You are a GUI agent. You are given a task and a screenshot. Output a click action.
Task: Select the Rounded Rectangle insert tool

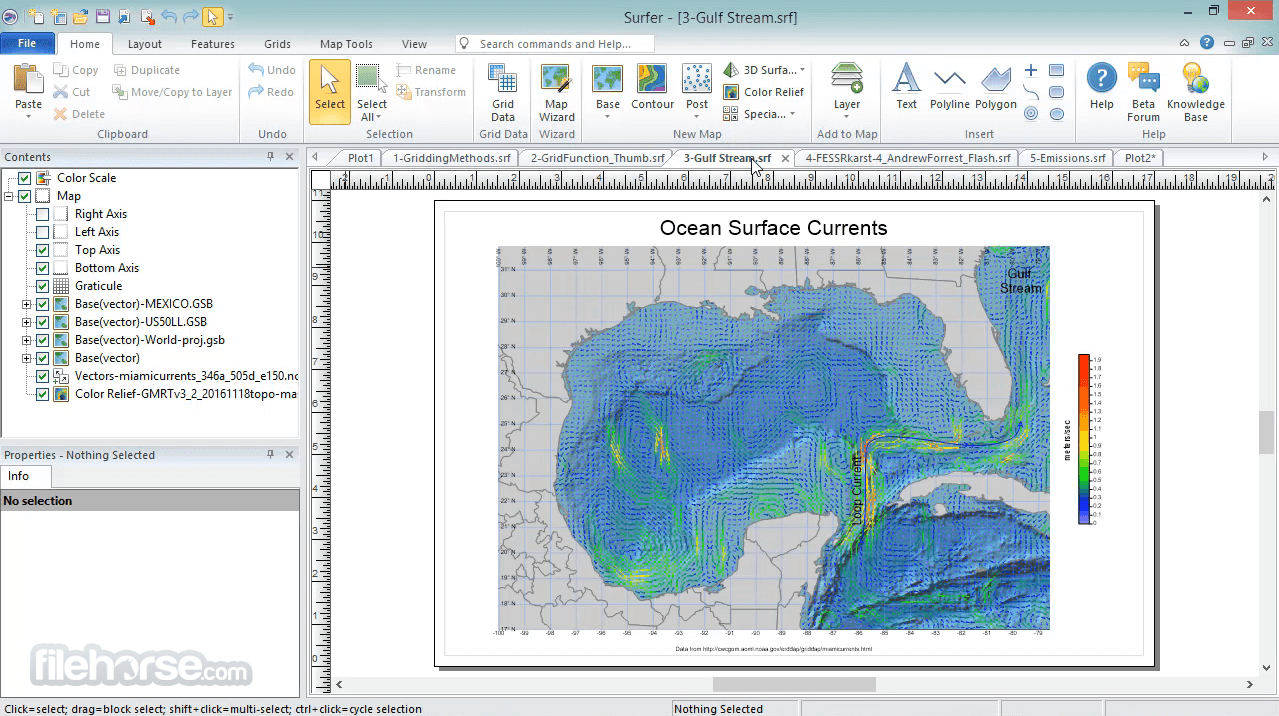pyautogui.click(x=1057, y=92)
